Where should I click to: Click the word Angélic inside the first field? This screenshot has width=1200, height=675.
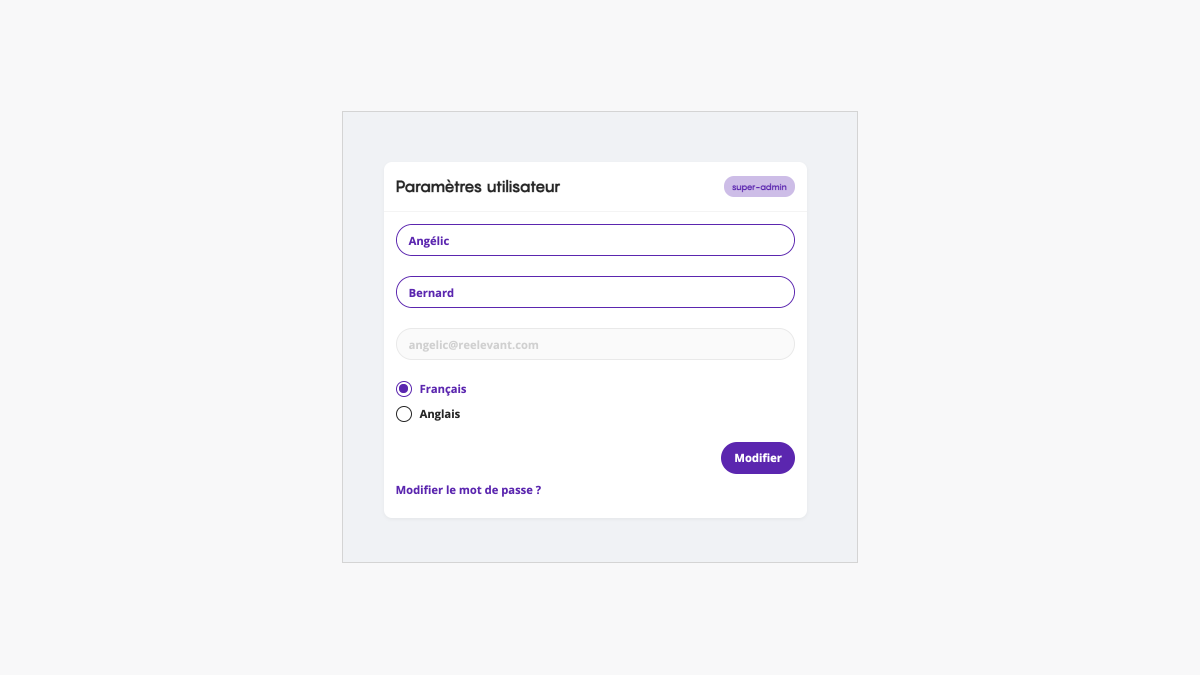pos(429,241)
